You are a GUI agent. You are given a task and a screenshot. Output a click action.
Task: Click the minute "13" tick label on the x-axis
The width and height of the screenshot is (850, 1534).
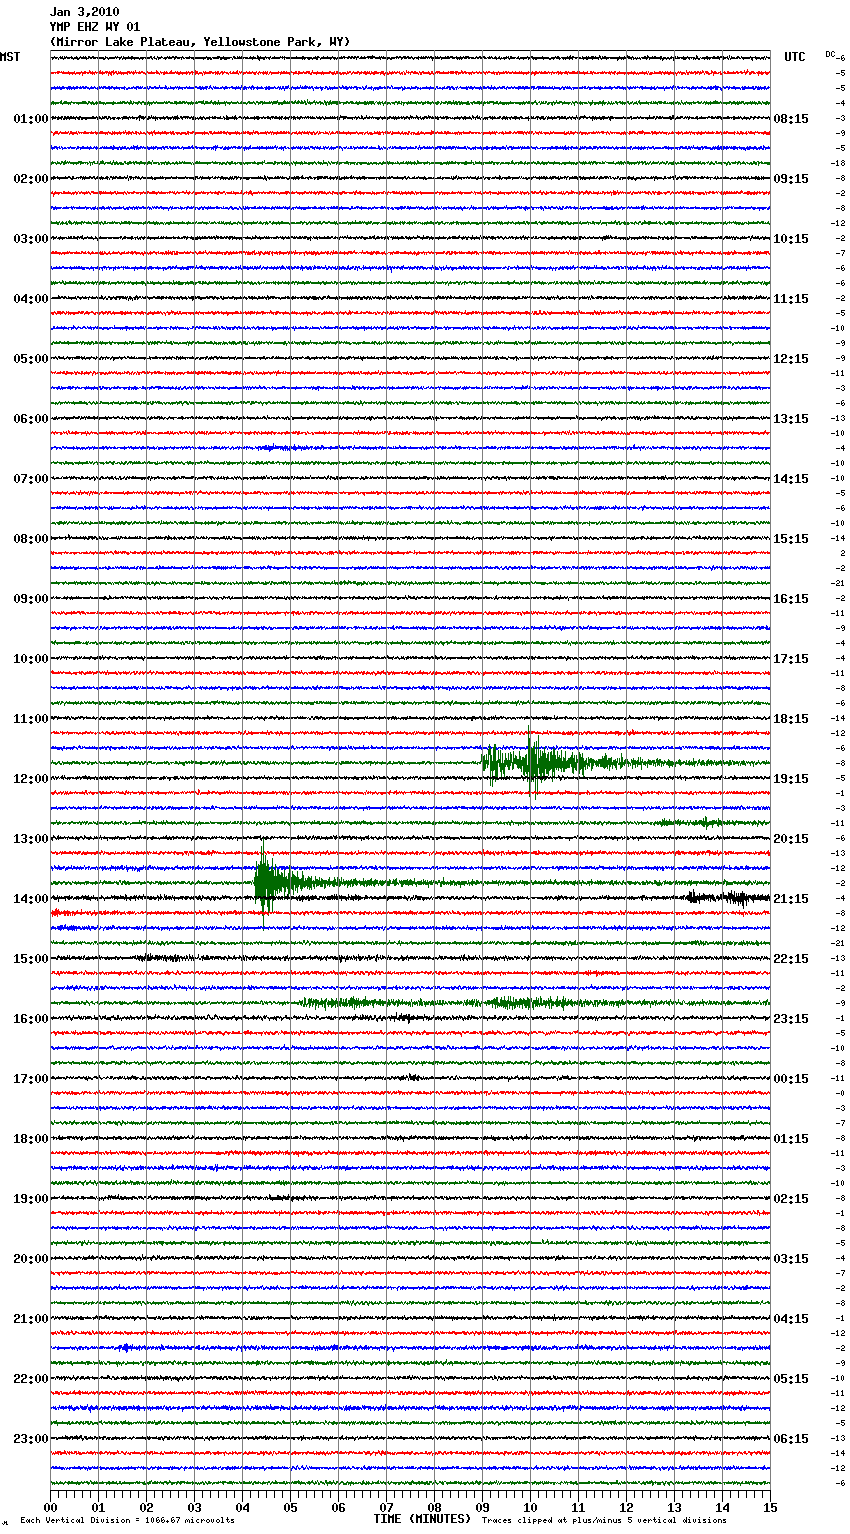pos(674,1507)
